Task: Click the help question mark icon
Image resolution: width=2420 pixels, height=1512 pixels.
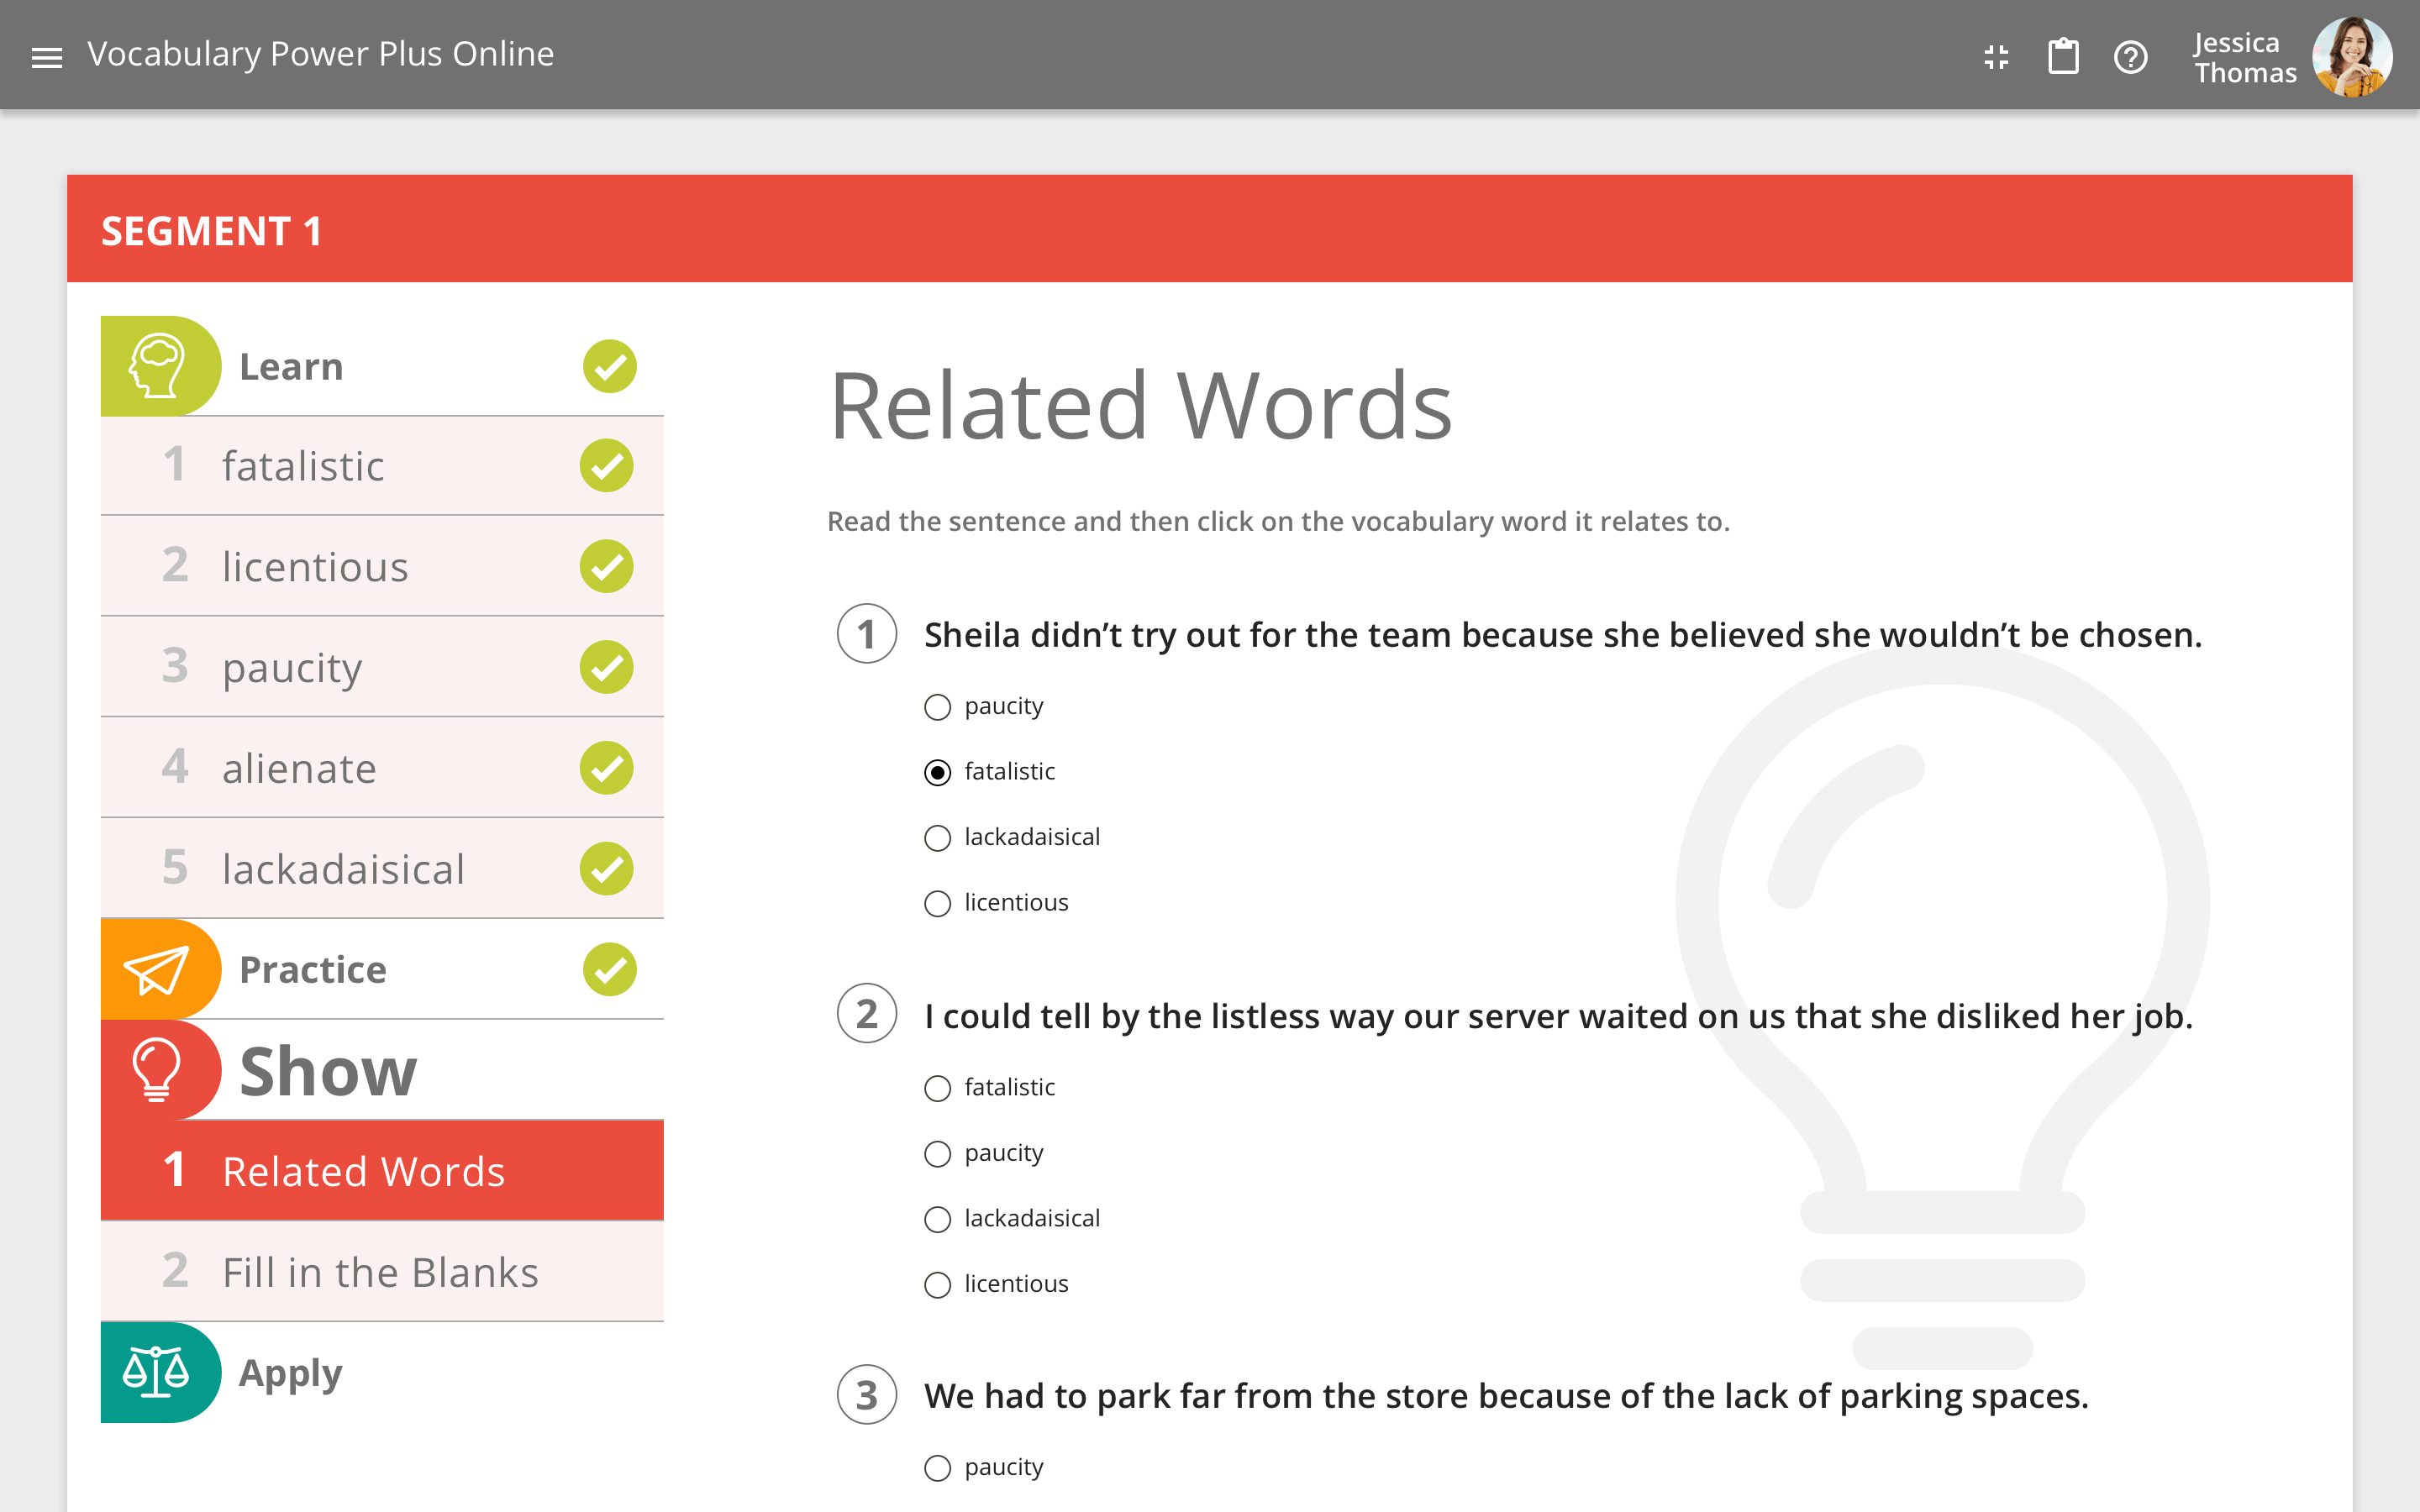Action: (2131, 57)
